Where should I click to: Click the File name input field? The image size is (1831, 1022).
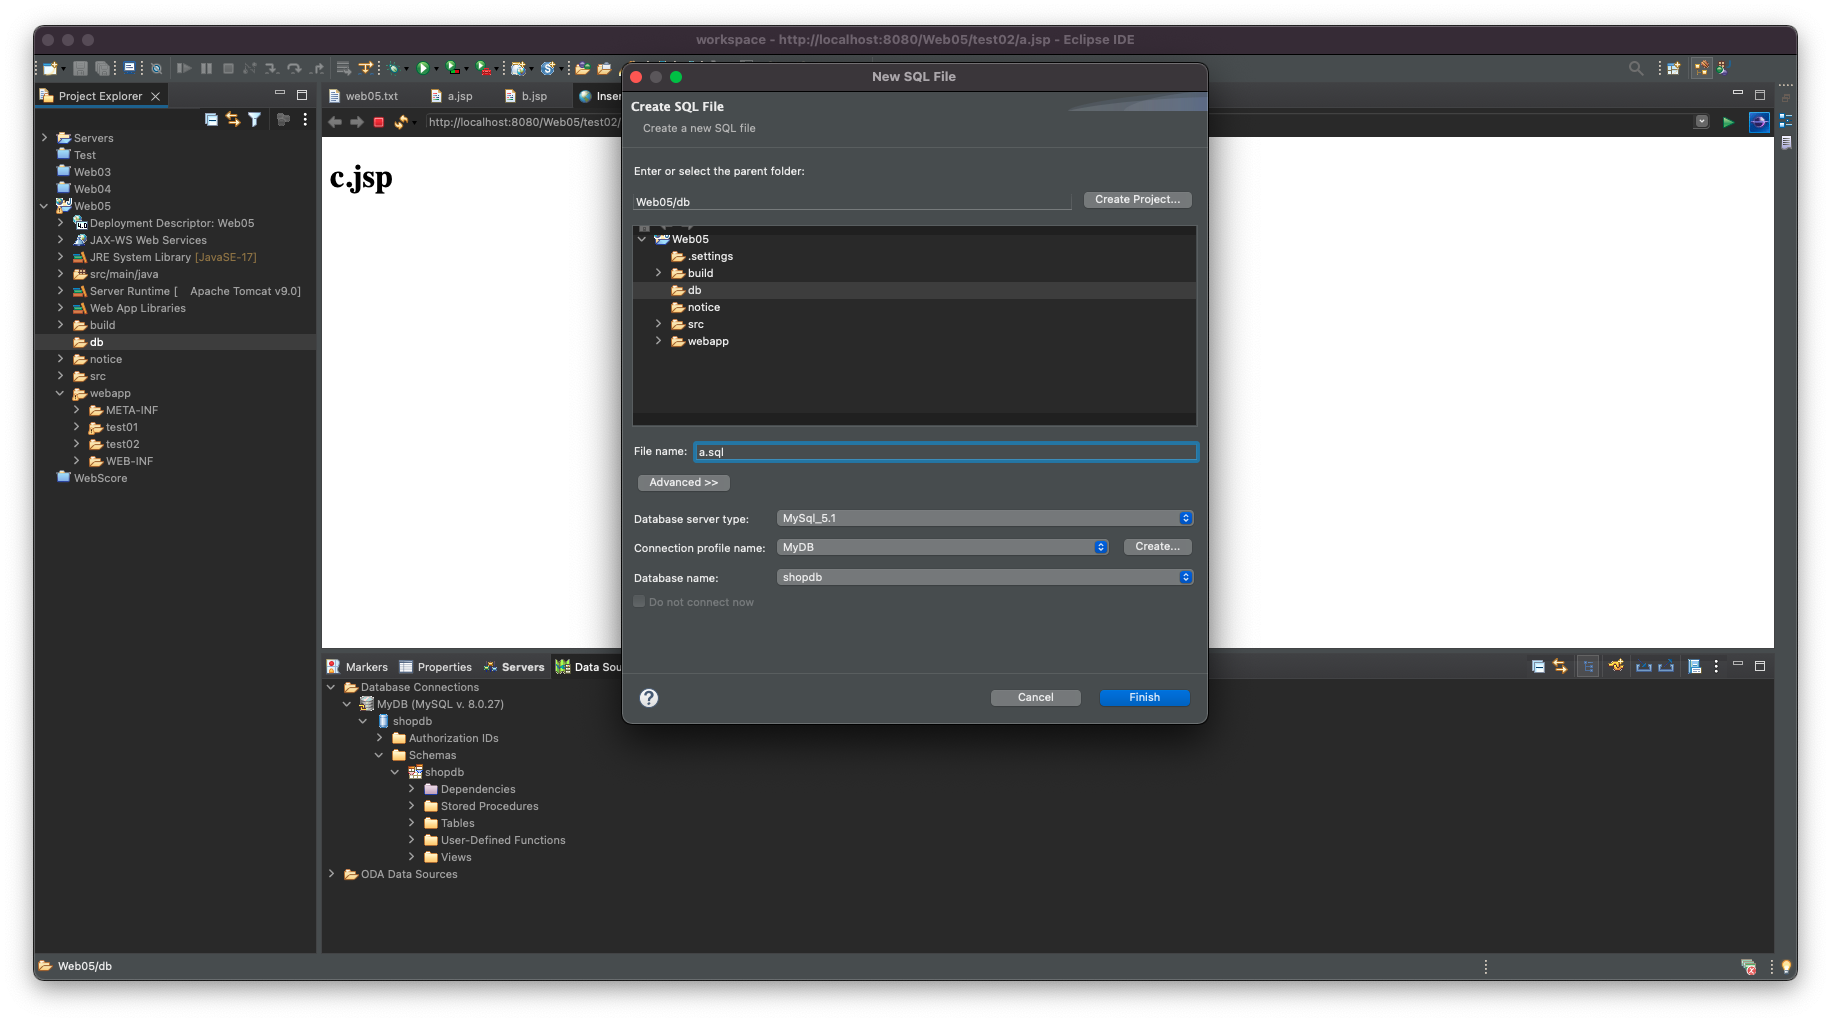(x=945, y=452)
